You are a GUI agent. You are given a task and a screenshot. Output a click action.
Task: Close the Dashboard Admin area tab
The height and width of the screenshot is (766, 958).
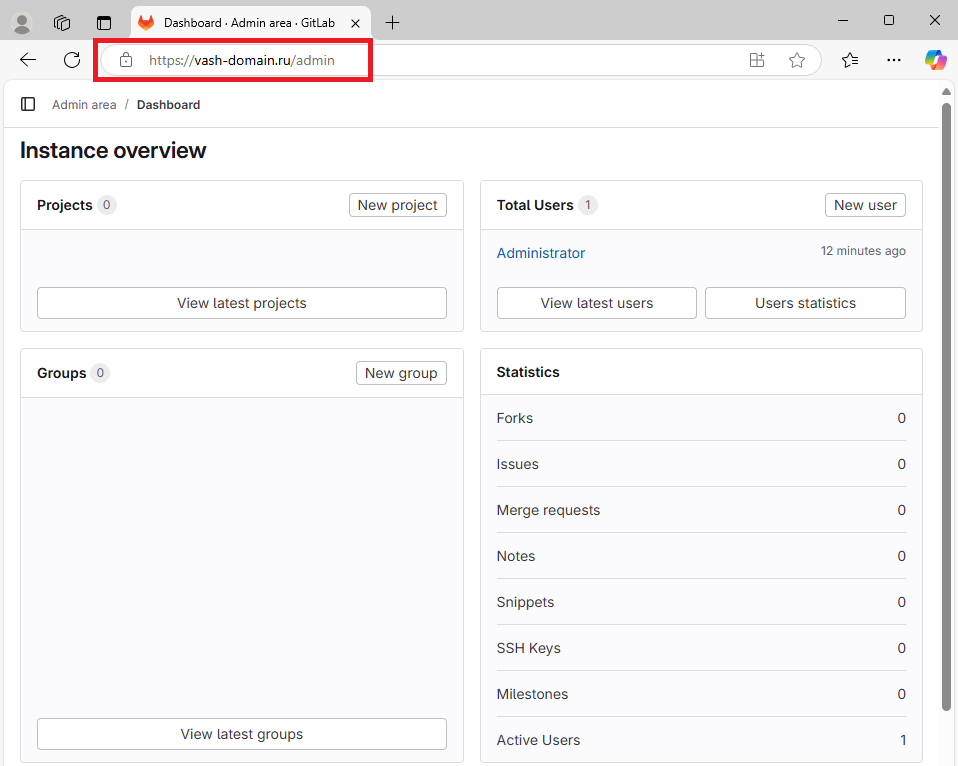click(356, 23)
